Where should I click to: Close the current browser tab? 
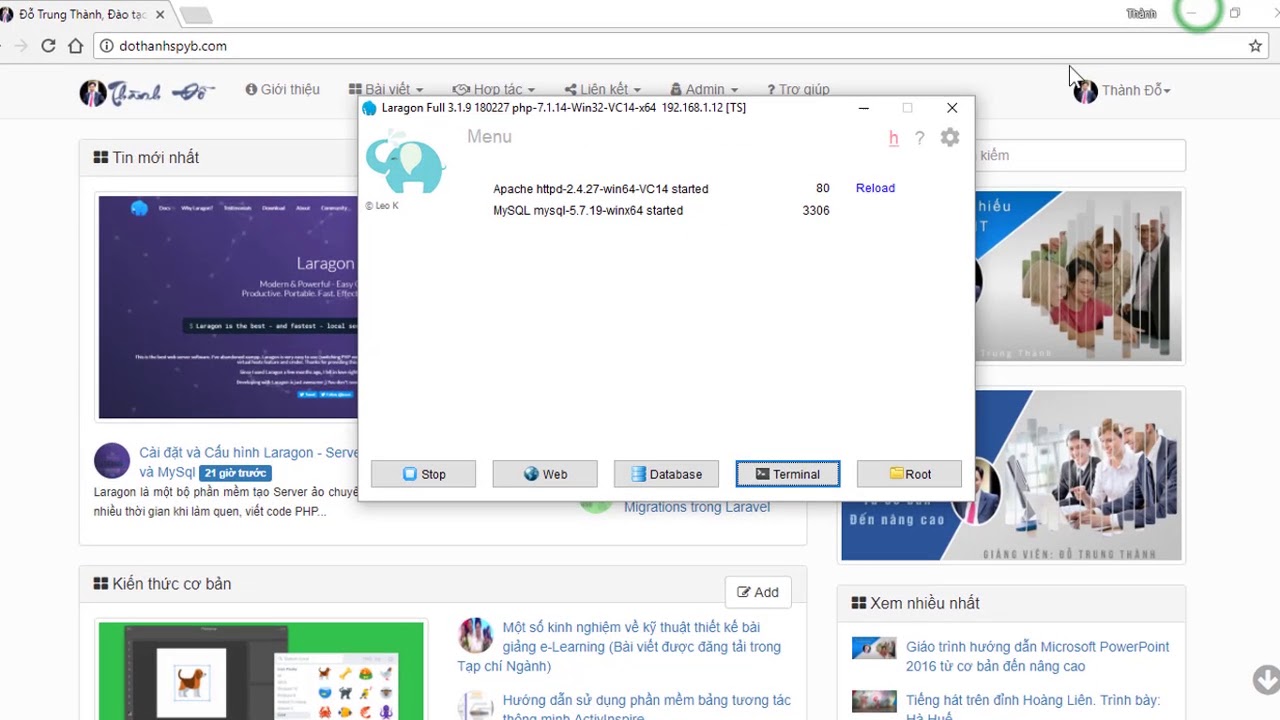[x=160, y=15]
